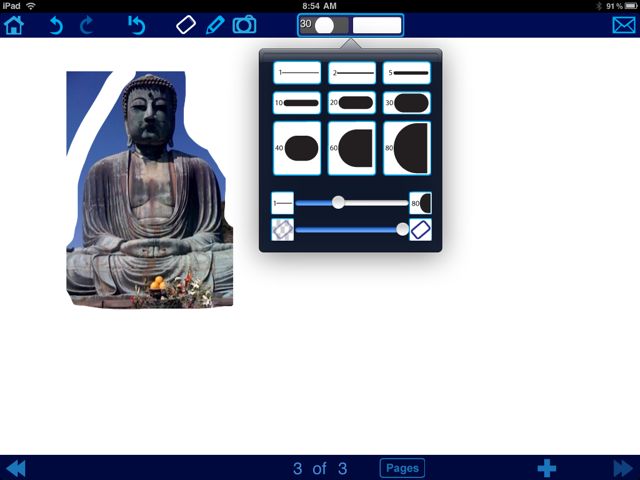Tap the solid eraser full-opacity icon

(420, 230)
